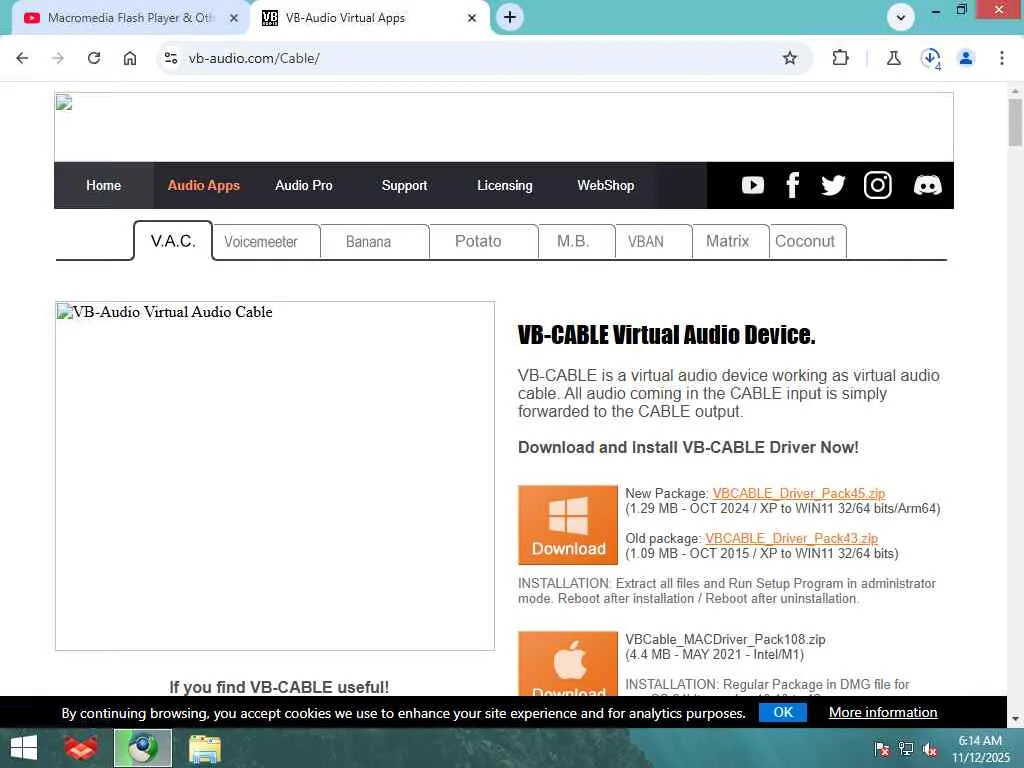
Task: Open the taskbar clock showing 6:14 AM
Action: 980,749
